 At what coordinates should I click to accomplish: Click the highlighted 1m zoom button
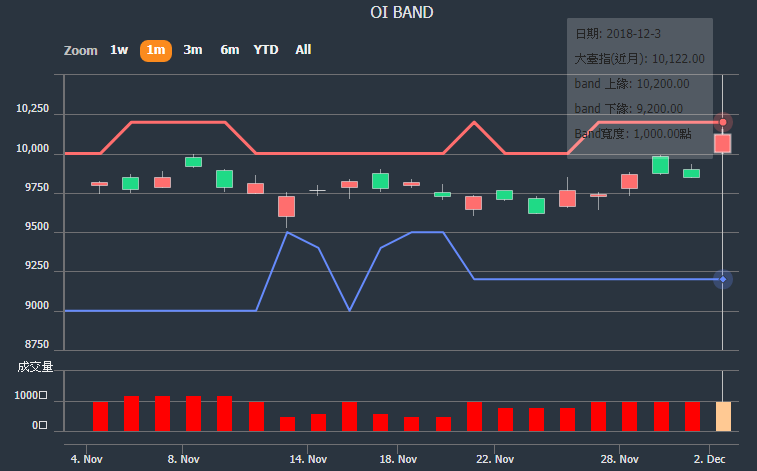coord(155,50)
